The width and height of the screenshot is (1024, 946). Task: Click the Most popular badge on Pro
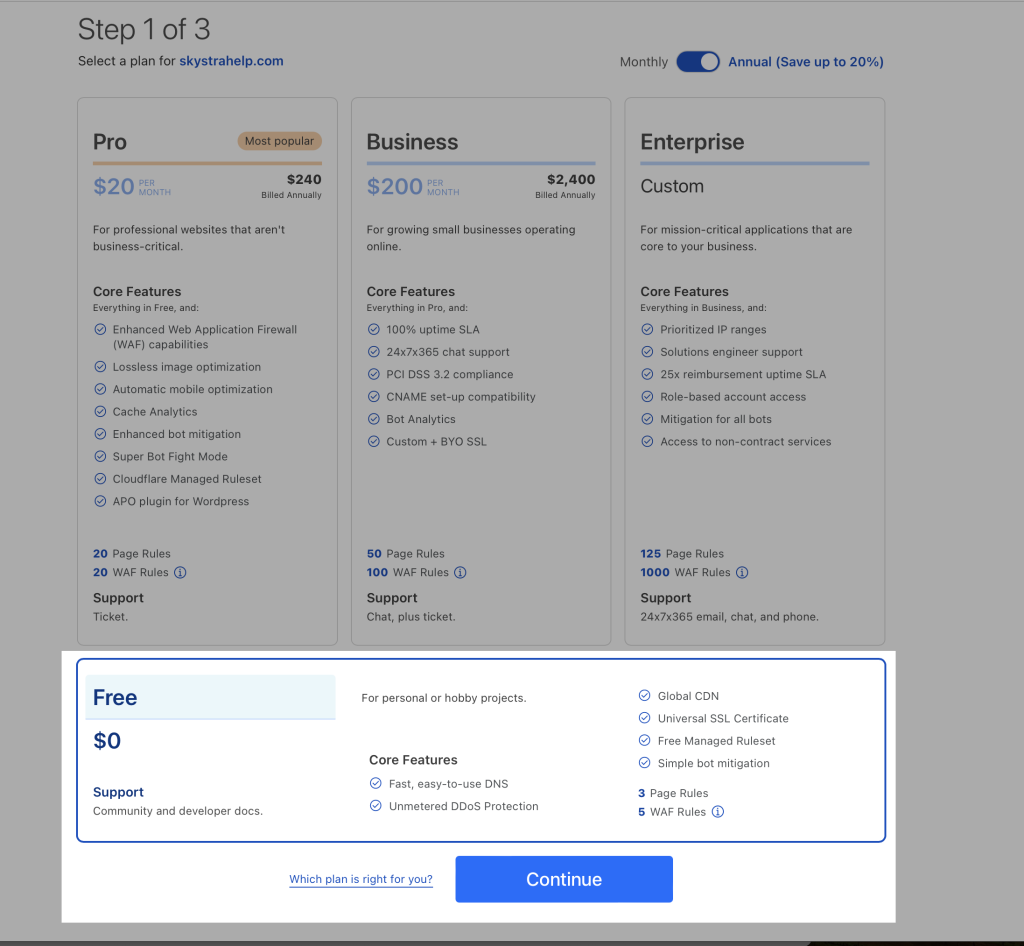(279, 141)
